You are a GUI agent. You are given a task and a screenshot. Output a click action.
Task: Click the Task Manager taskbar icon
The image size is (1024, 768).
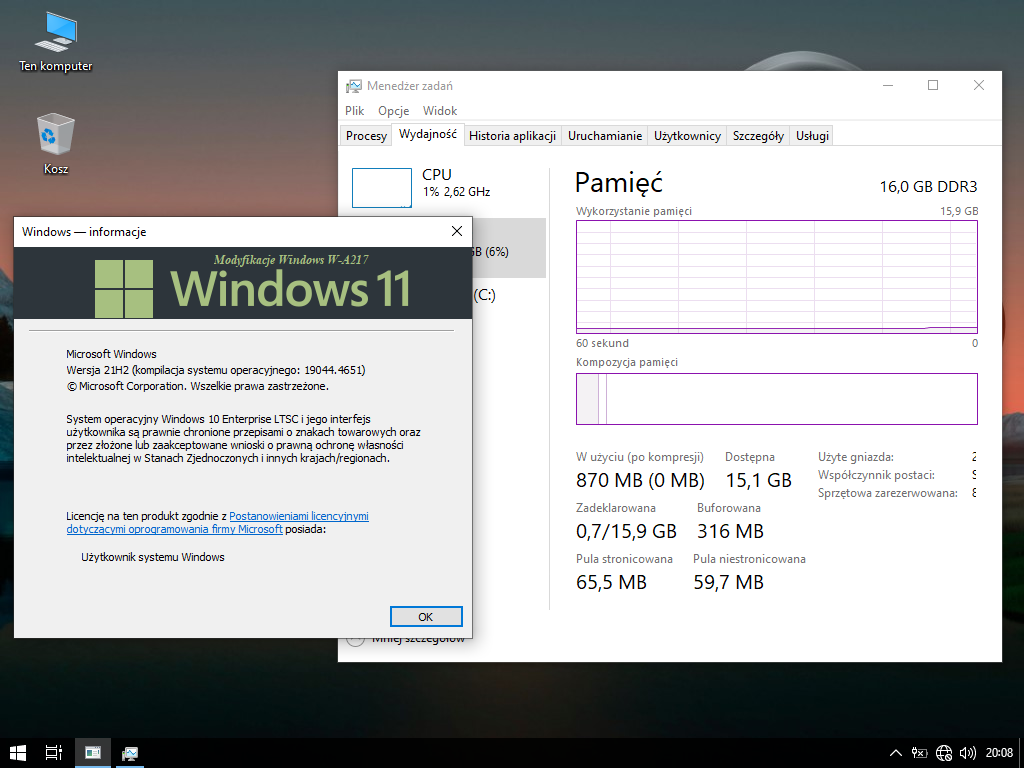130,752
